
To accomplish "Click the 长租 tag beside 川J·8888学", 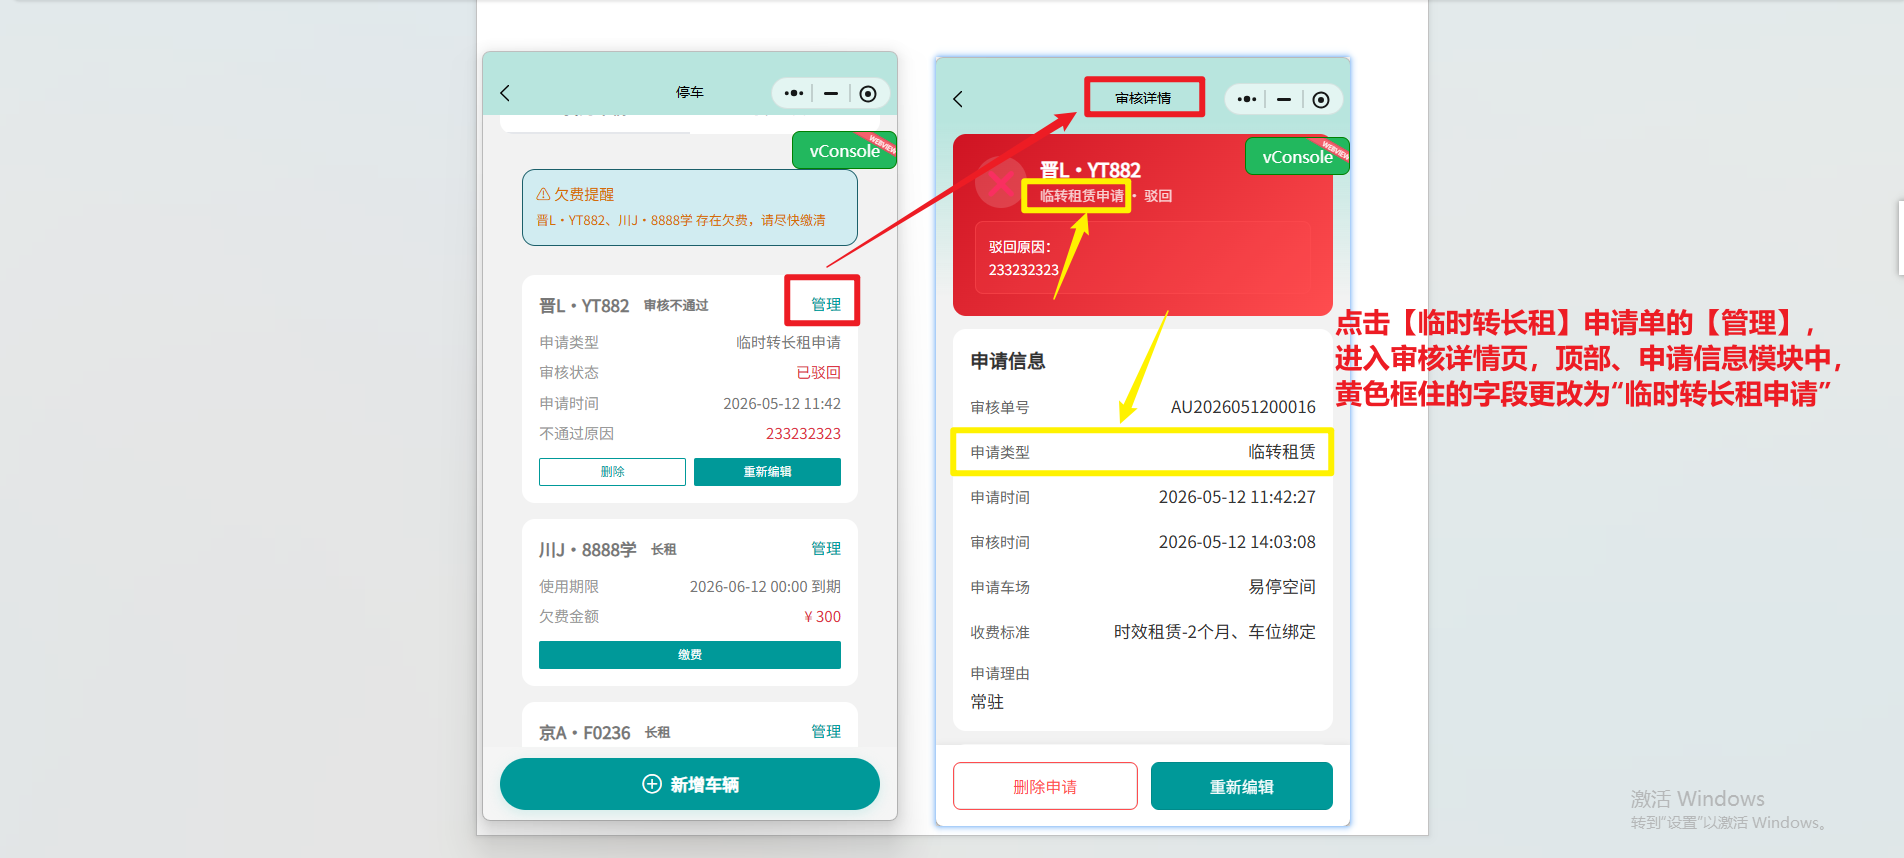I will coord(664,549).
